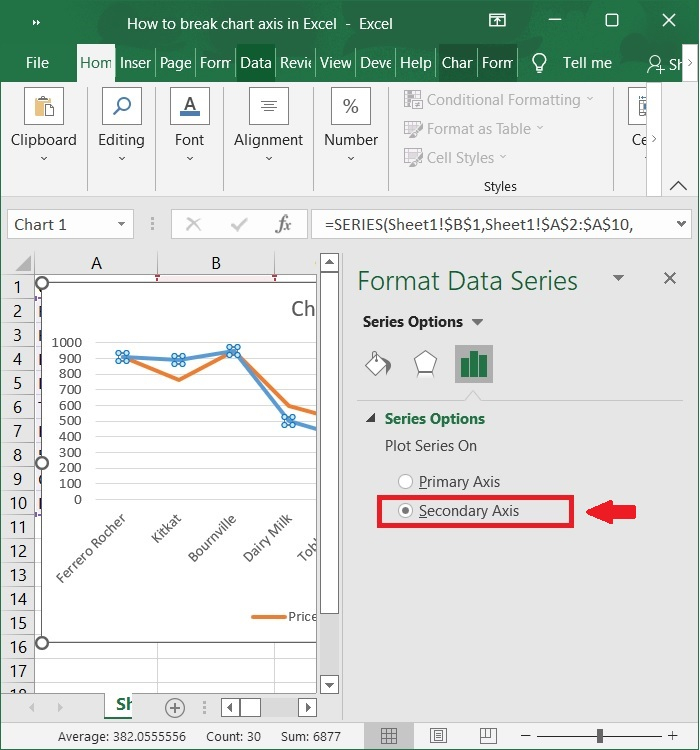This screenshot has width=700, height=750.
Task: Open the Developer ribbon tab
Action: pyautogui.click(x=376, y=63)
